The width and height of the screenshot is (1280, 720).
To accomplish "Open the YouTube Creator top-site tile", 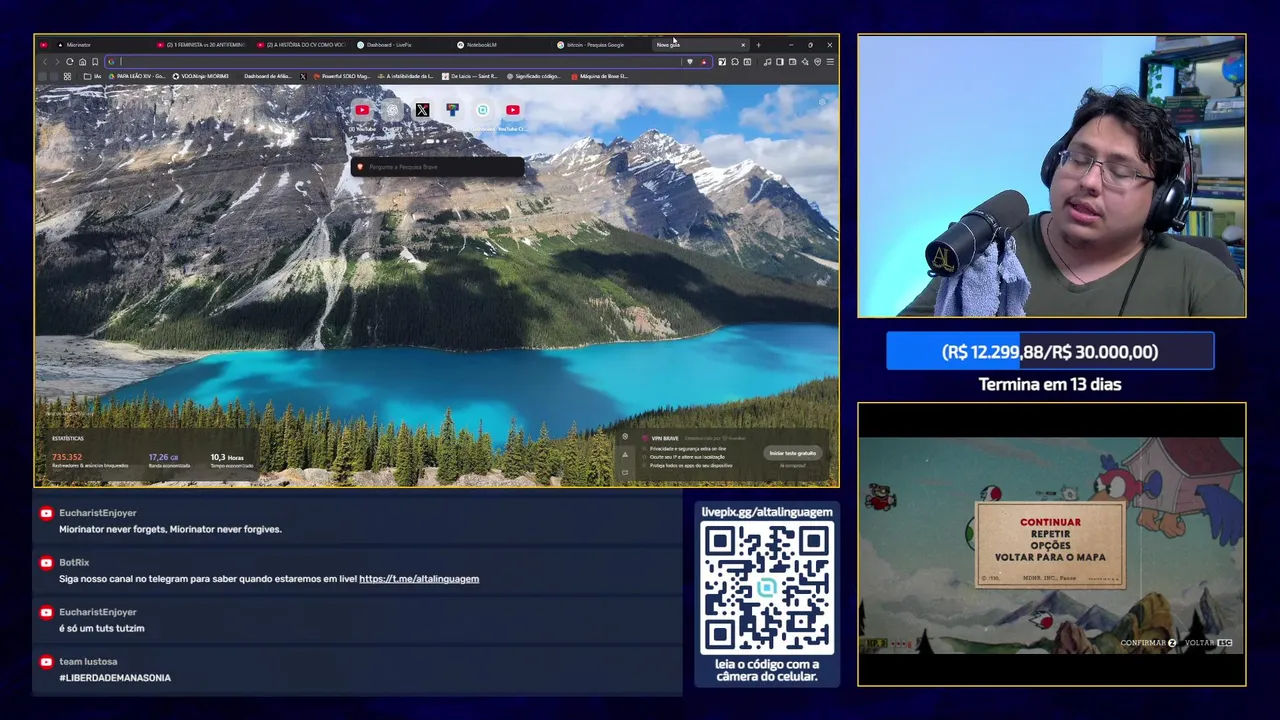I will coord(512,110).
